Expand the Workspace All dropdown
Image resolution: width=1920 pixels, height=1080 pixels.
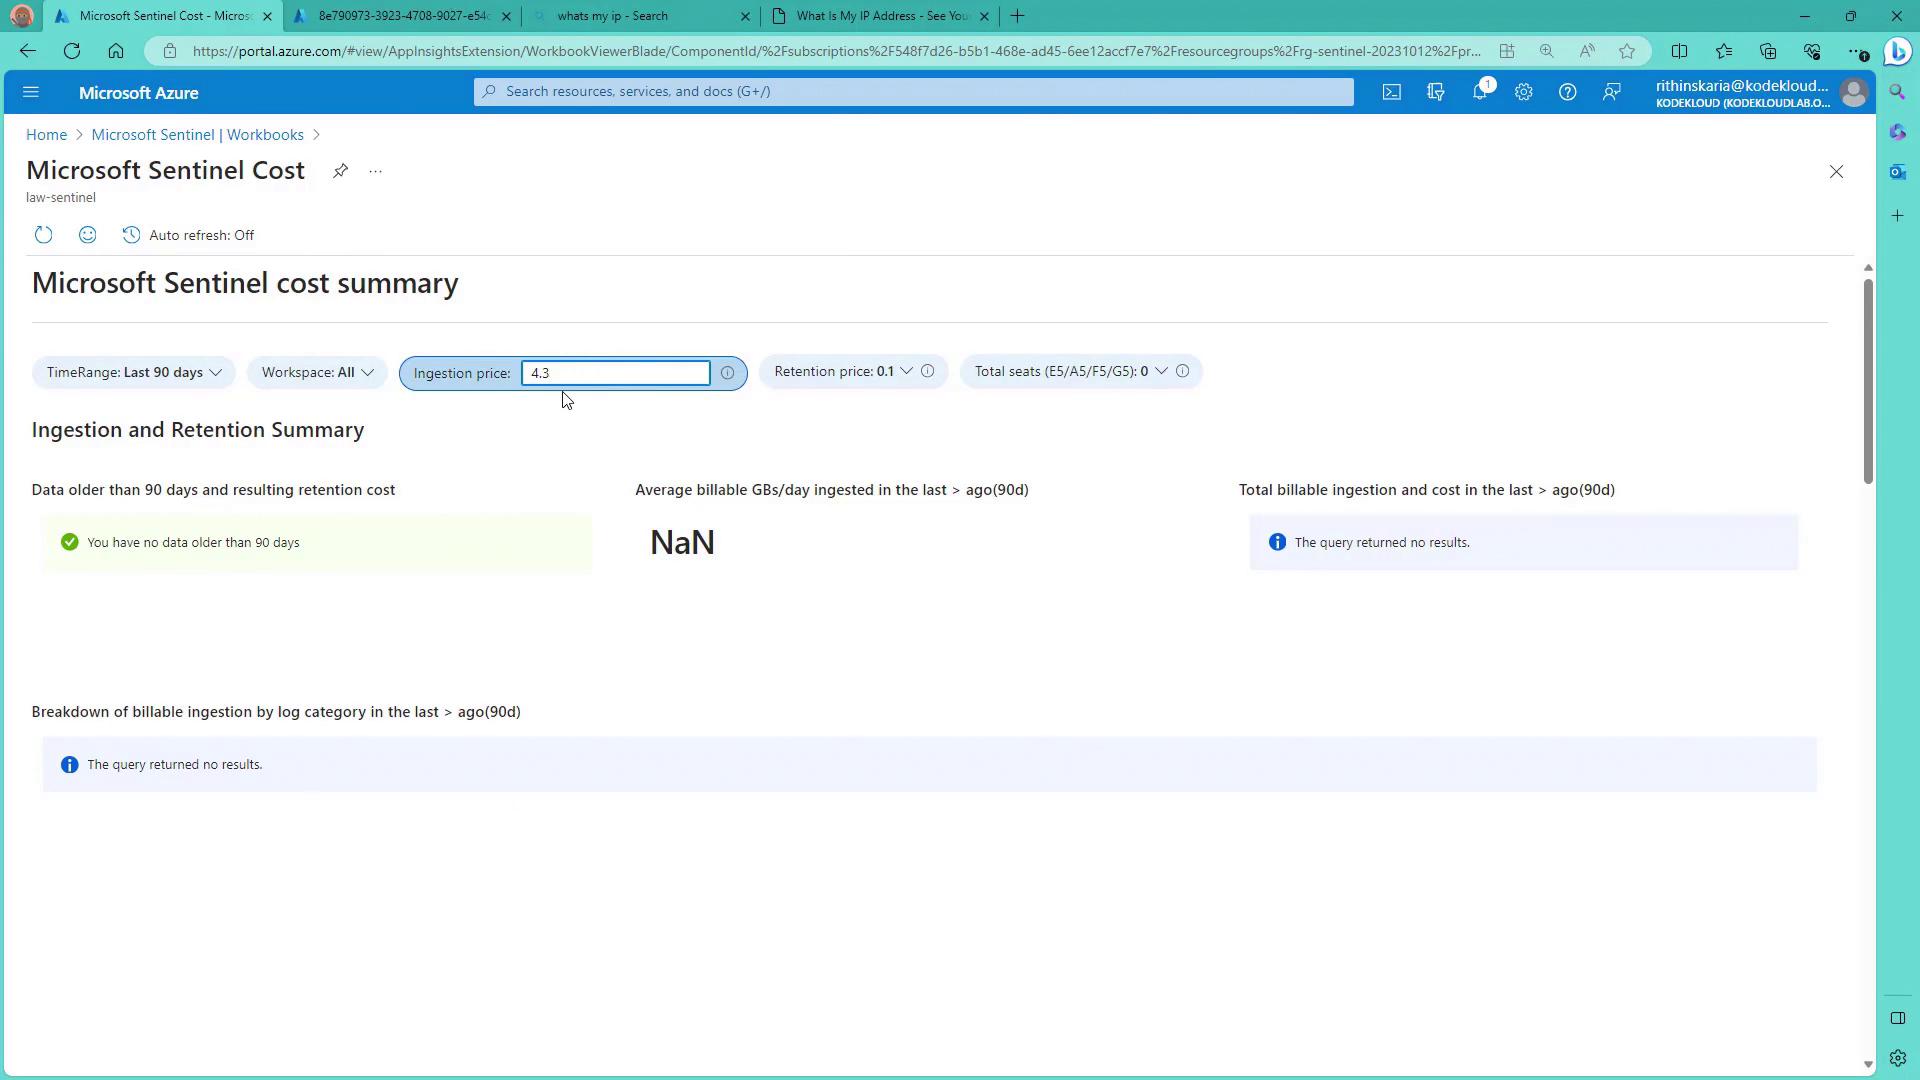pos(317,372)
